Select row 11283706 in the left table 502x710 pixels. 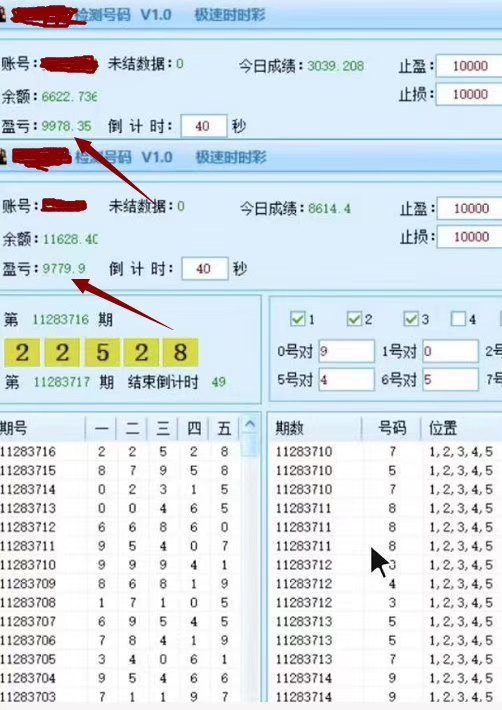click(120, 640)
